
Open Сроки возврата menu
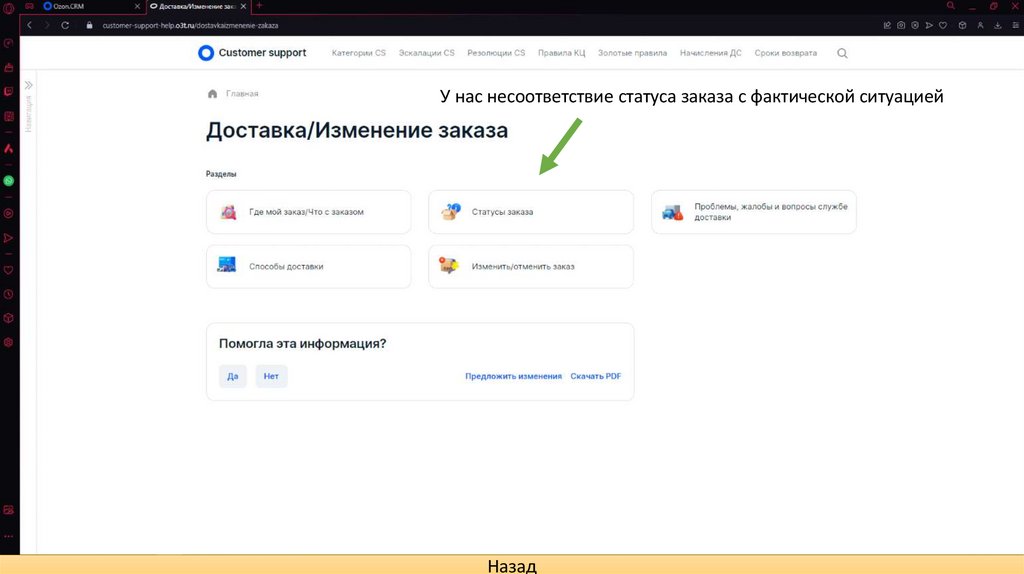pyautogui.click(x=786, y=53)
